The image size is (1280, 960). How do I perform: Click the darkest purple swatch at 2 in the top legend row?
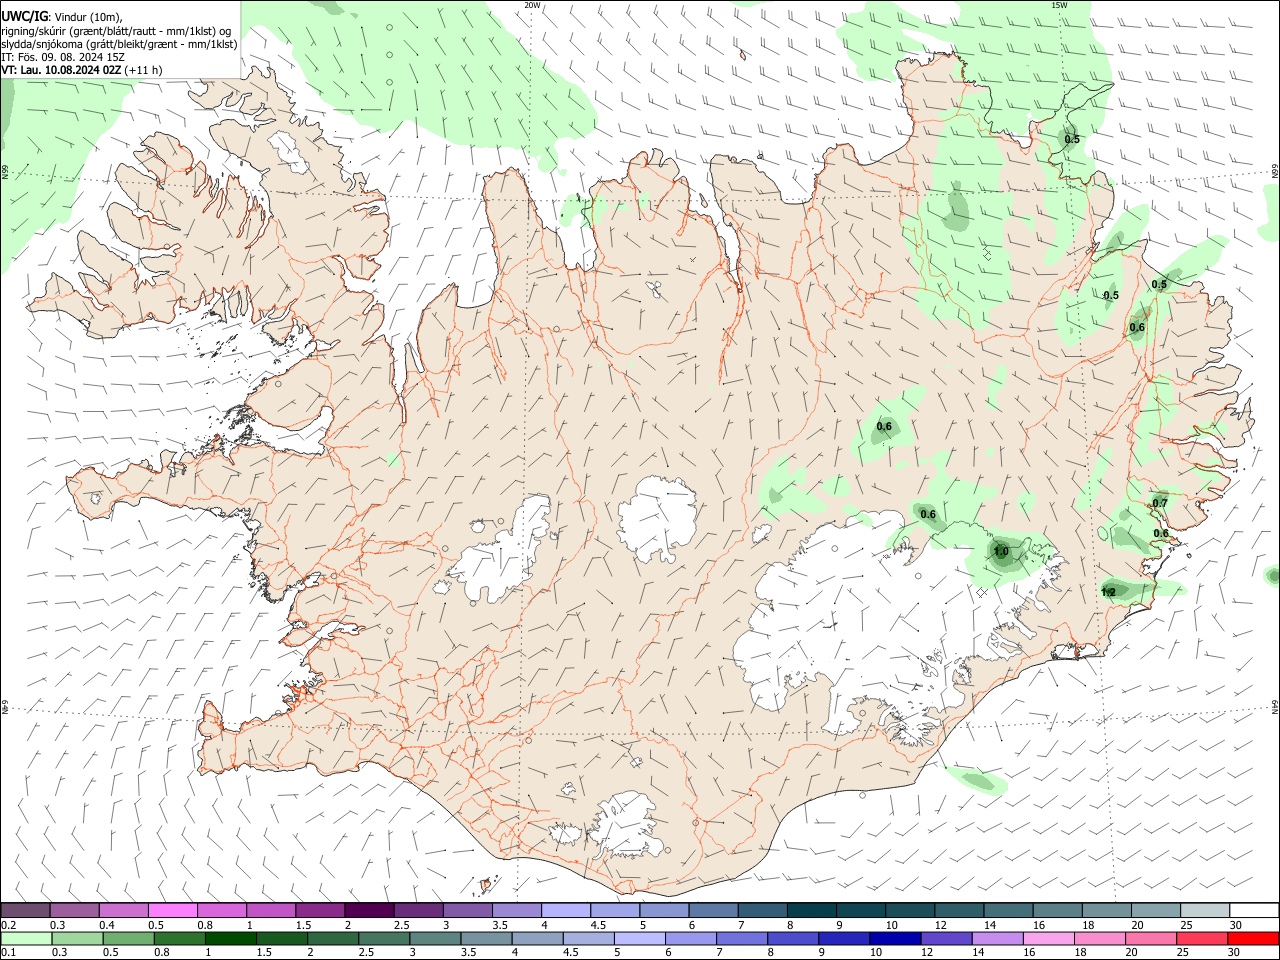368,910
